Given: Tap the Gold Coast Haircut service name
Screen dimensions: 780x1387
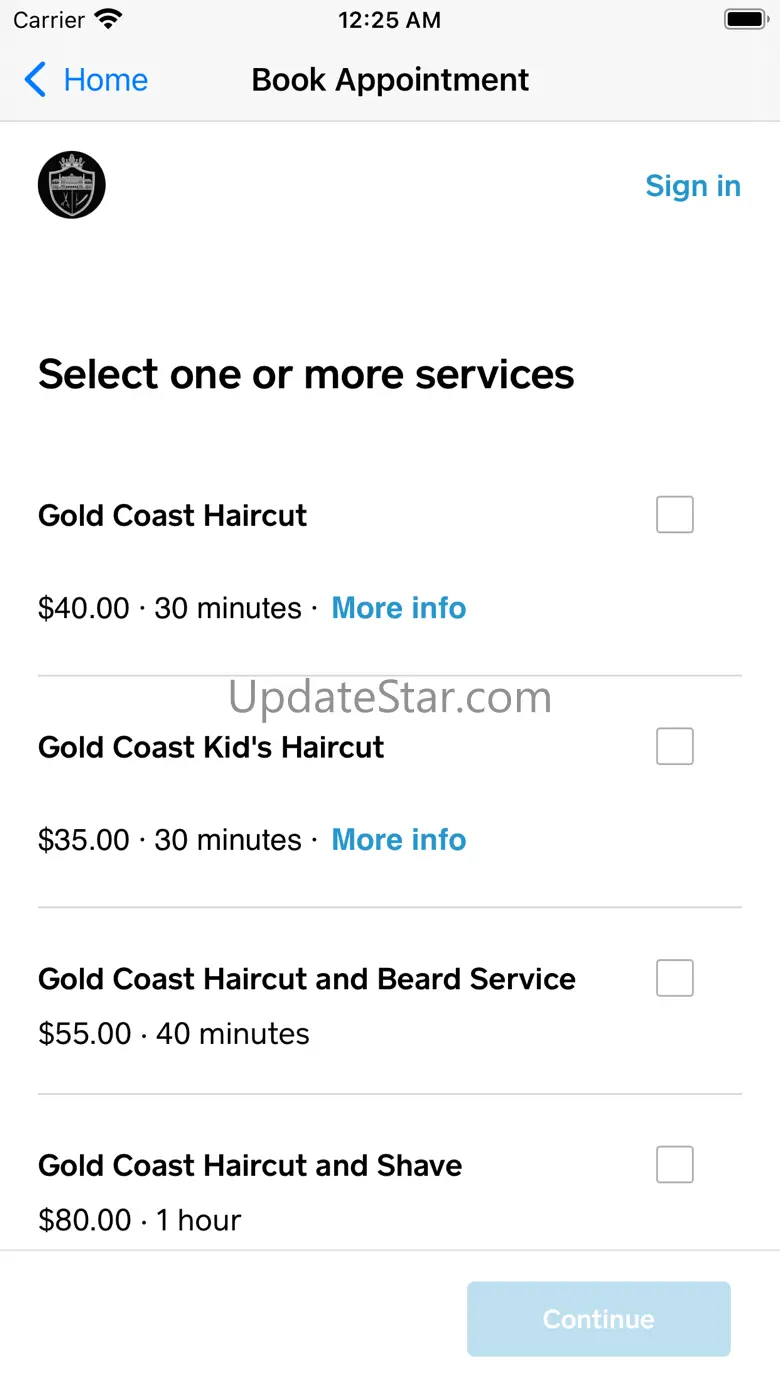Looking at the screenshot, I should pos(172,516).
